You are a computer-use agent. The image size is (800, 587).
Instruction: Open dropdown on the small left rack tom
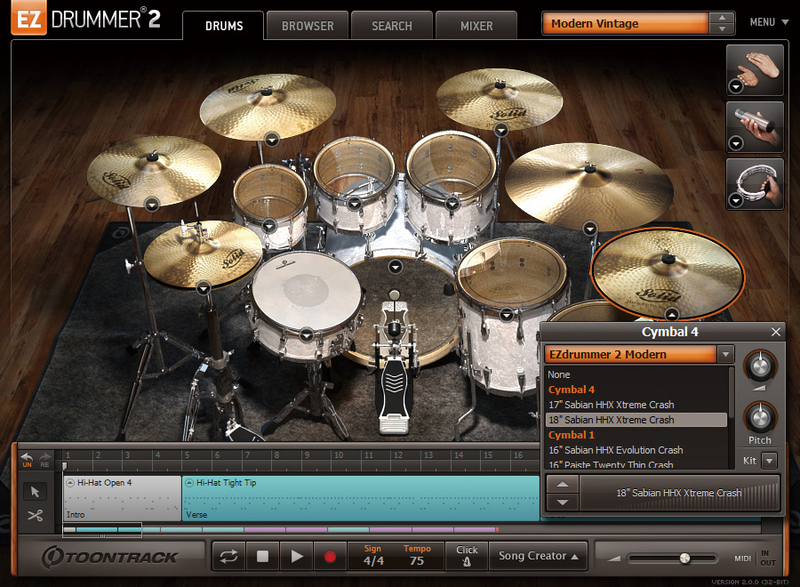click(269, 225)
